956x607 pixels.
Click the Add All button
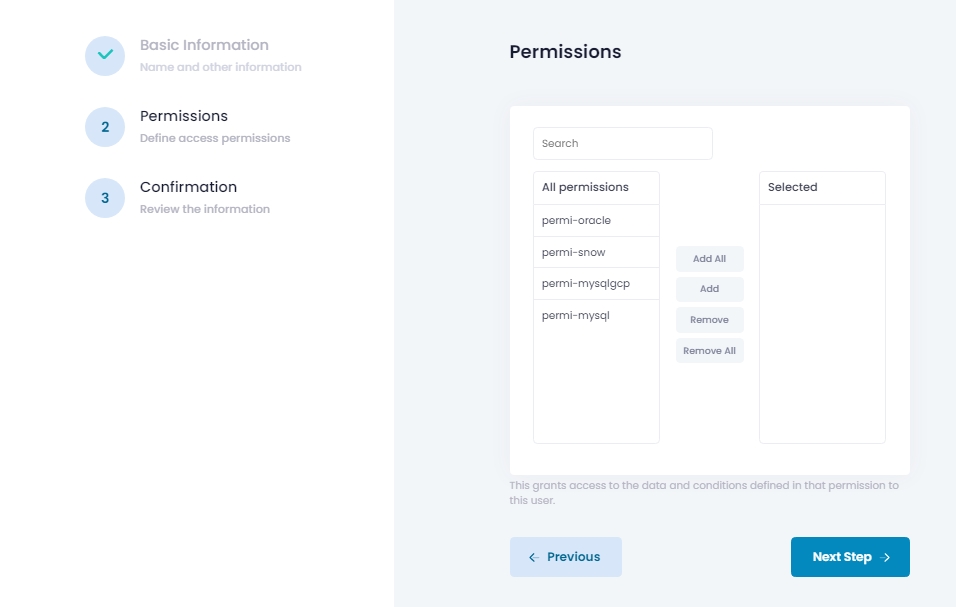709,258
